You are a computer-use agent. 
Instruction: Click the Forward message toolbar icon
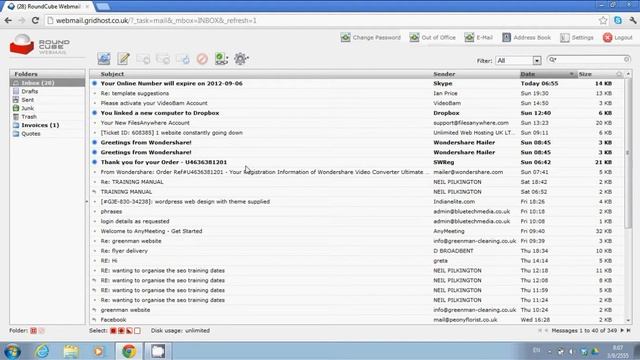(x=182, y=59)
